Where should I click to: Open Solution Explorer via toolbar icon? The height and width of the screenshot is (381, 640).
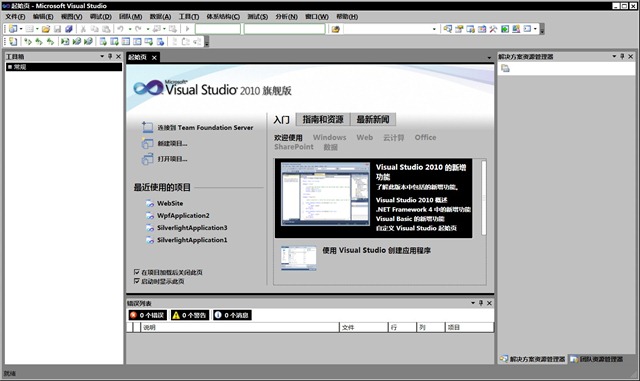448,29
